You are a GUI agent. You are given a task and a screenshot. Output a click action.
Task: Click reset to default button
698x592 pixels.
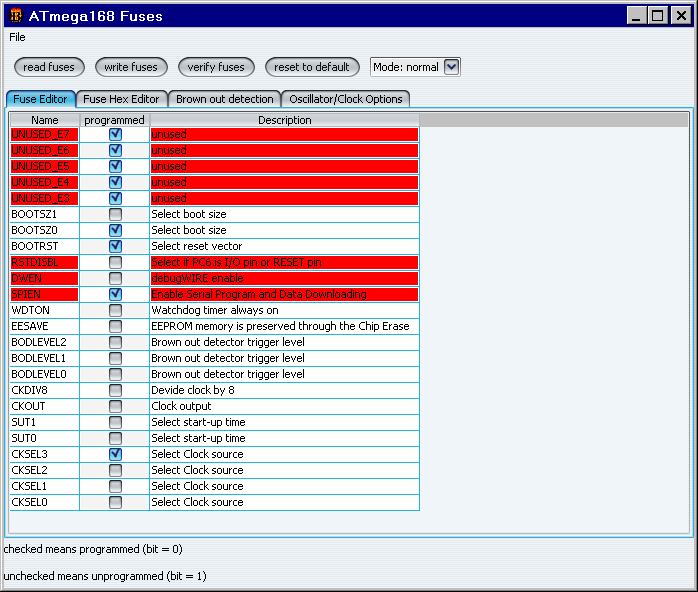(312, 67)
